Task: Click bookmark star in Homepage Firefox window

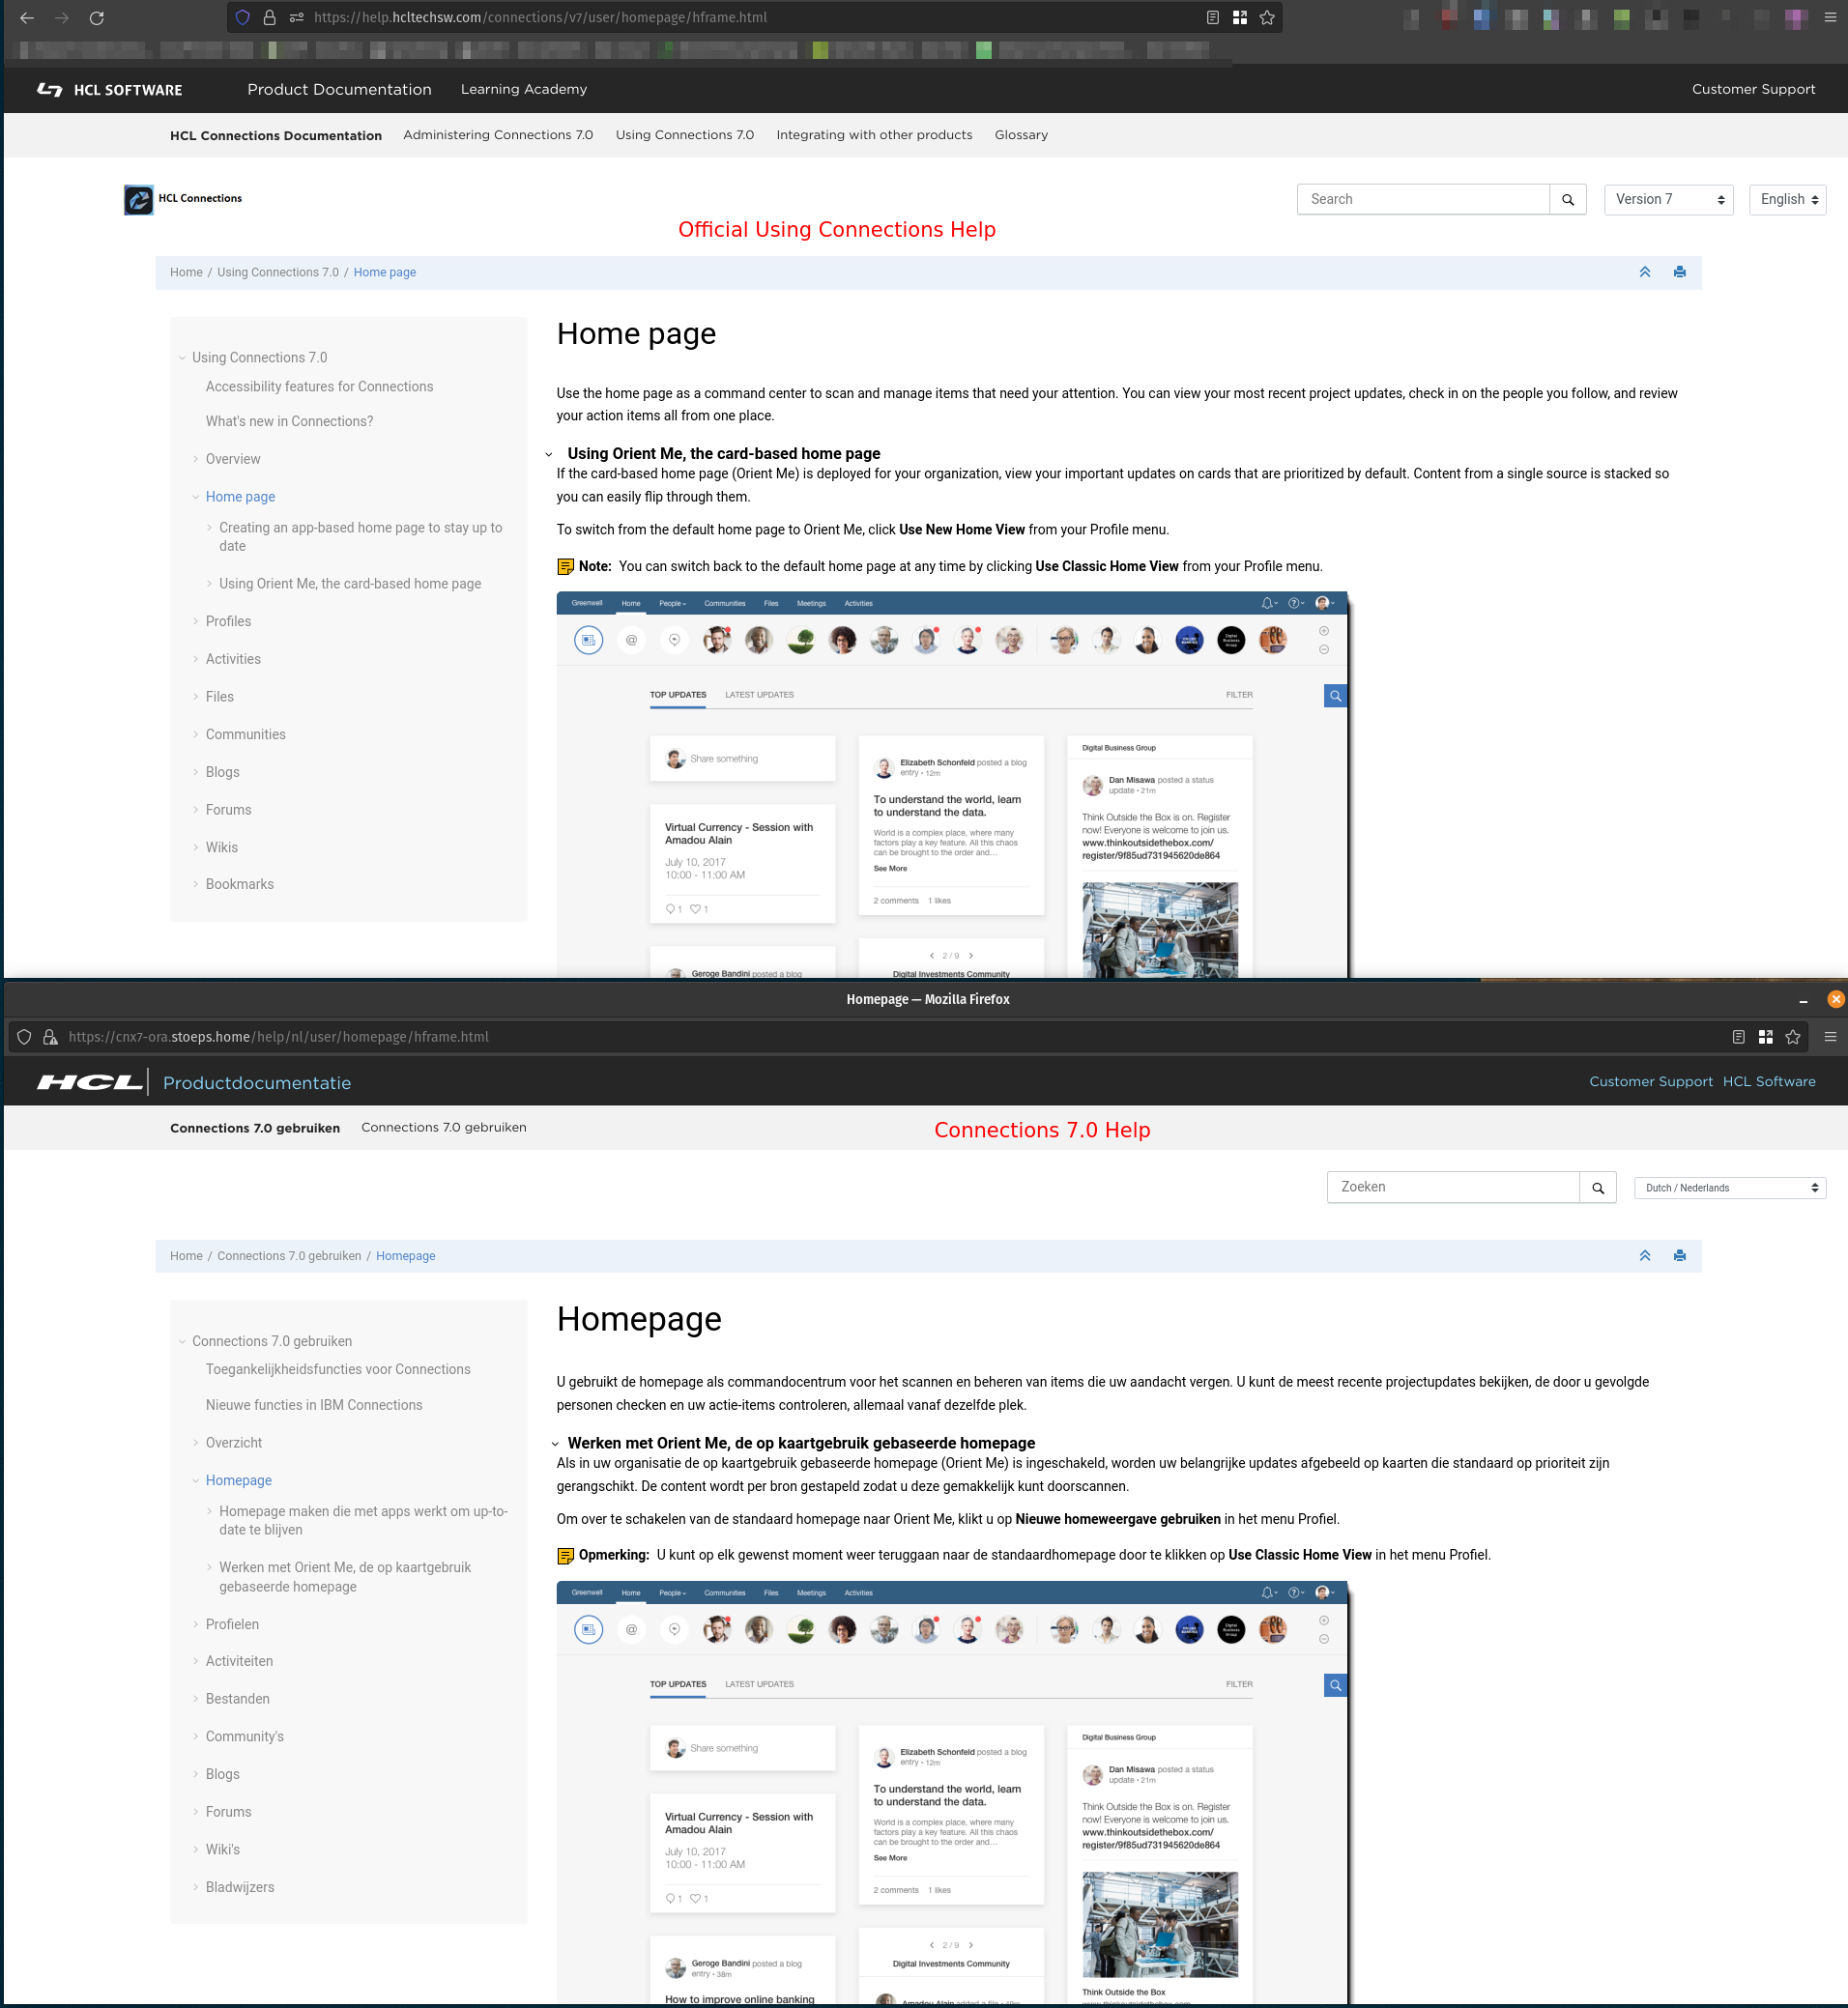Action: [x=1793, y=1037]
